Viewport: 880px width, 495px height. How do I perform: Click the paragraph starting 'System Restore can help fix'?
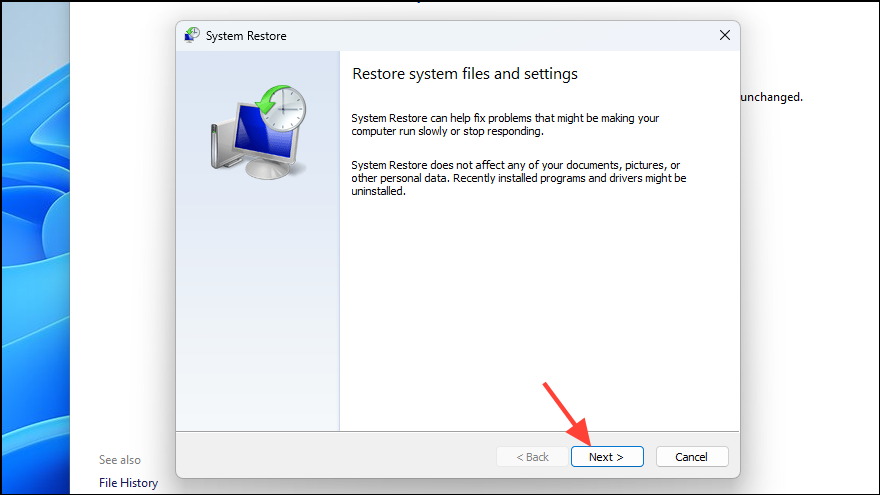(x=505, y=125)
